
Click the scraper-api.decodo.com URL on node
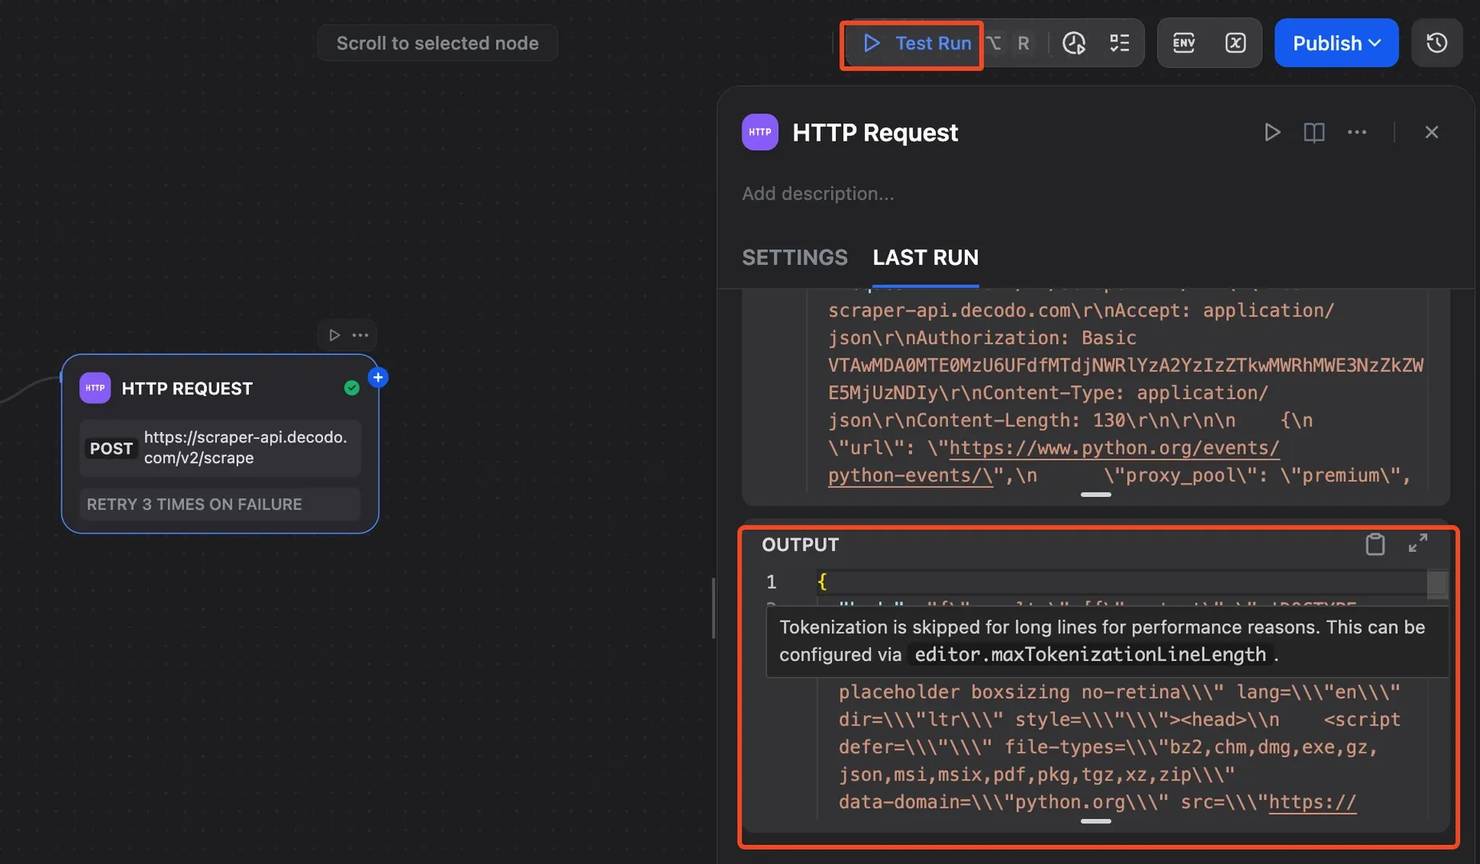(x=246, y=447)
